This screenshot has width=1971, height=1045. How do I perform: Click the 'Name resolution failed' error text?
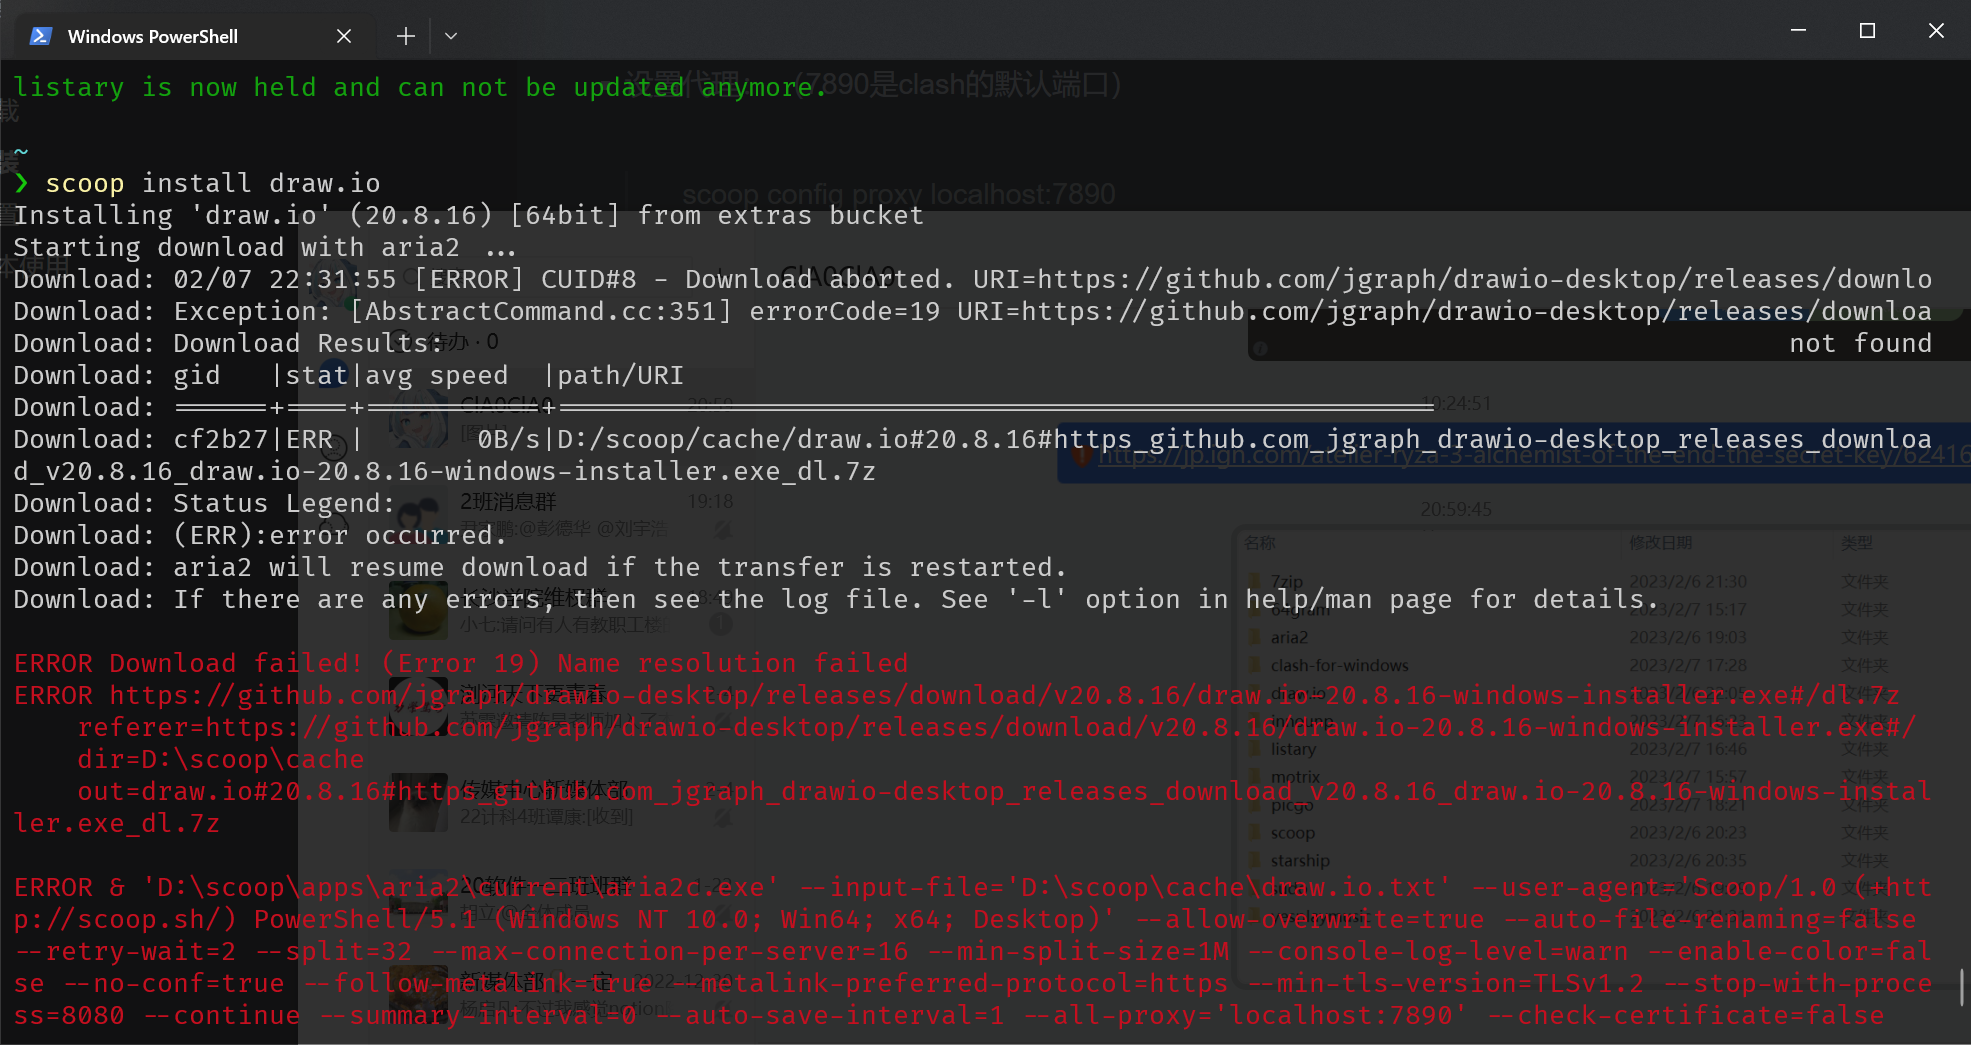point(733,664)
